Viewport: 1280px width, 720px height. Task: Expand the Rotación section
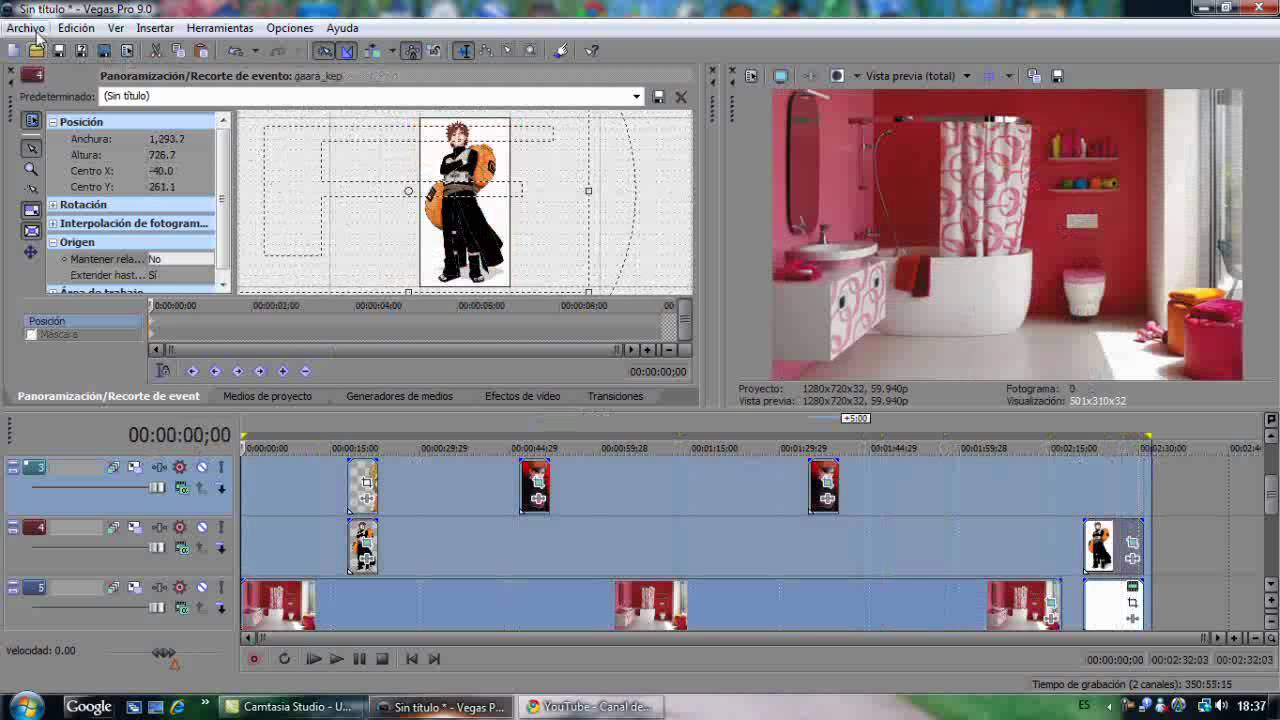(52, 205)
